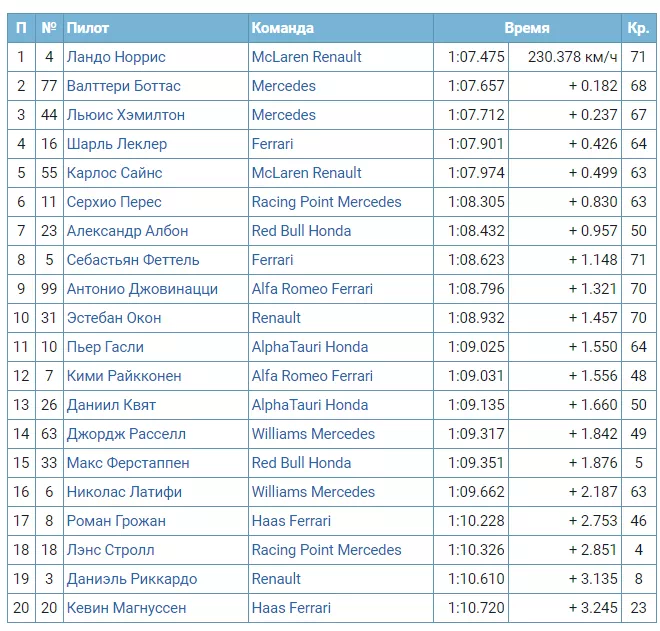Open Mercedes team link in Боттас row
Image resolution: width=660 pixels, height=631 pixels.
click(284, 86)
